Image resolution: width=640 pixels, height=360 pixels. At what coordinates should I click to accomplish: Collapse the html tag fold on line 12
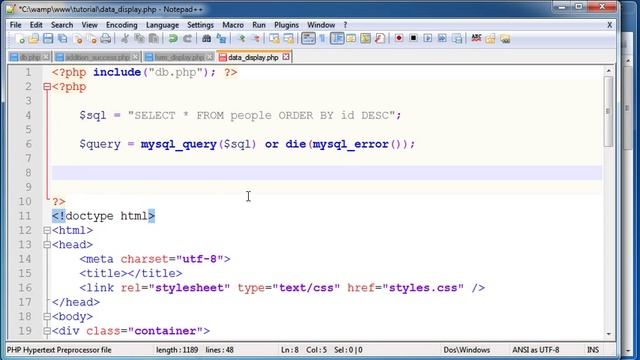coord(47,230)
